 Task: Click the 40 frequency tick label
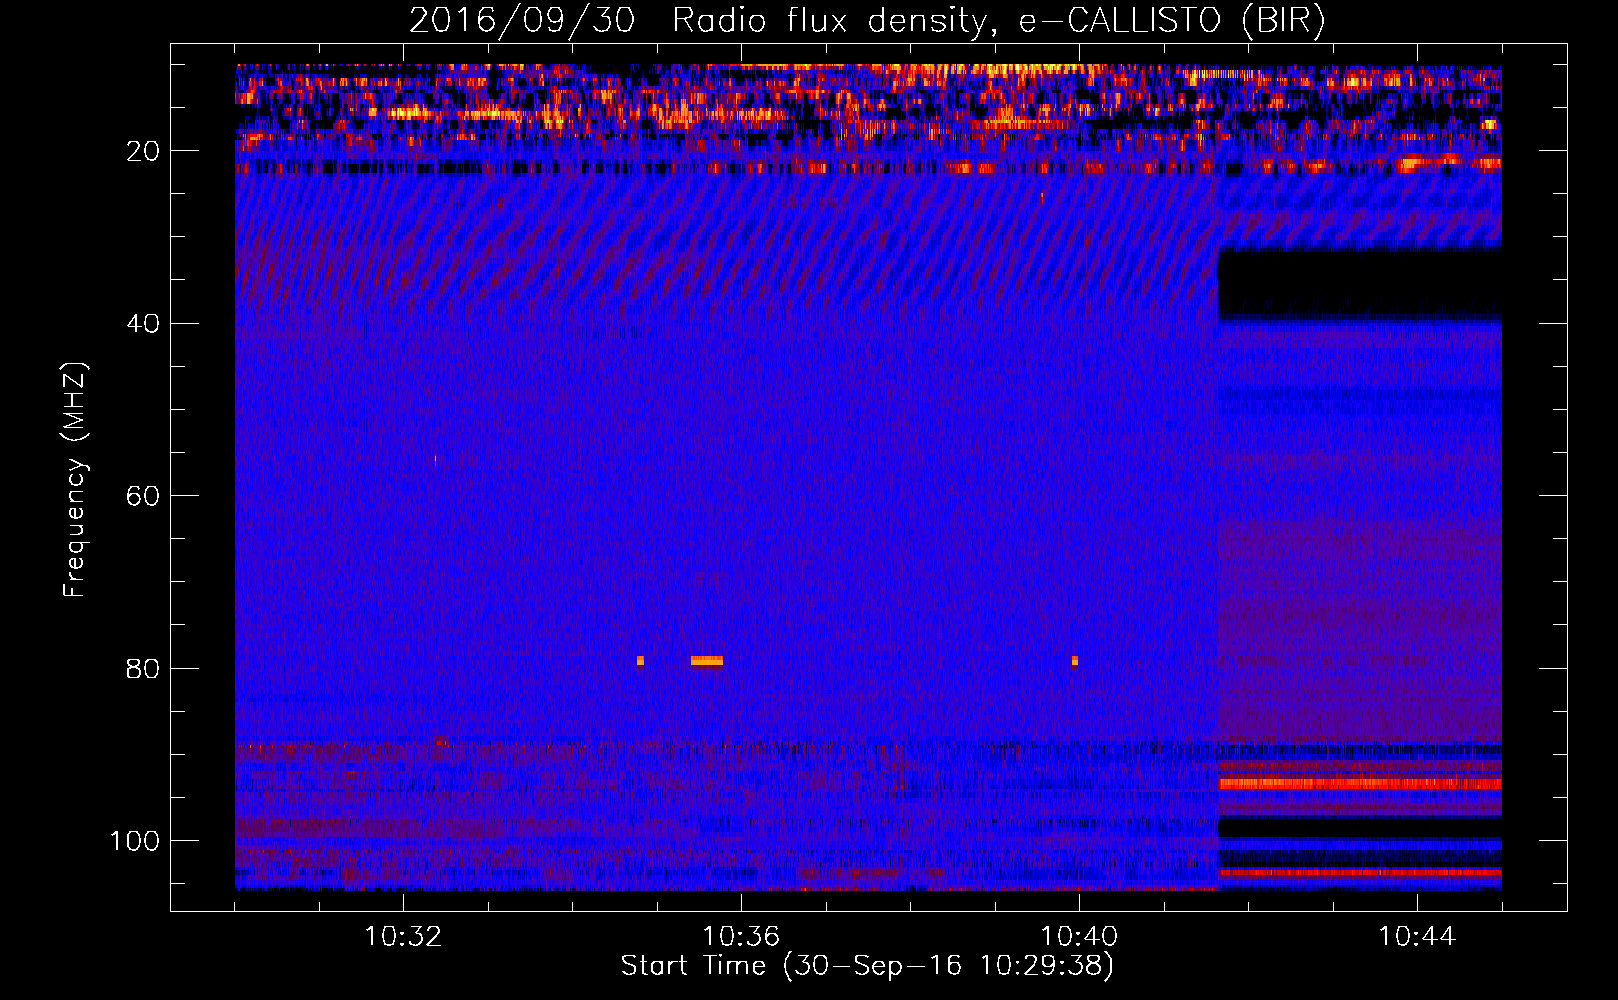tap(144, 324)
